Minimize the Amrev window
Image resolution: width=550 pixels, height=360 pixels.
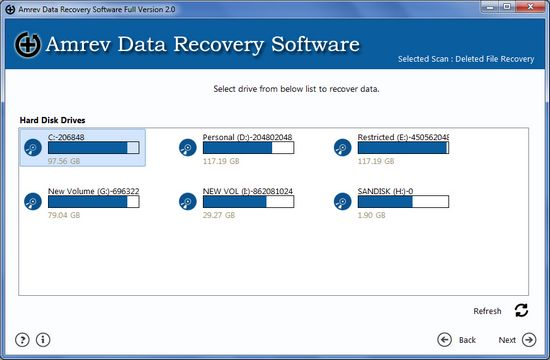[x=490, y=7]
